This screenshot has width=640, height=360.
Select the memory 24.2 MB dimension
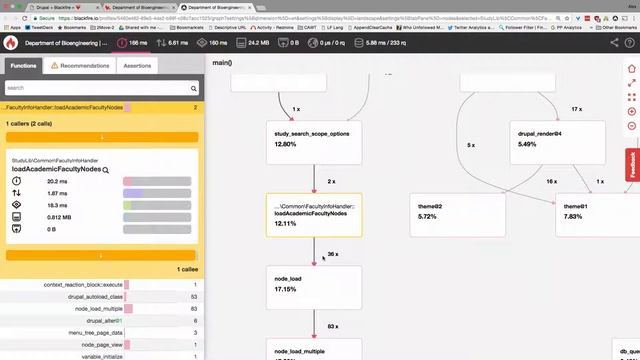pos(253,43)
